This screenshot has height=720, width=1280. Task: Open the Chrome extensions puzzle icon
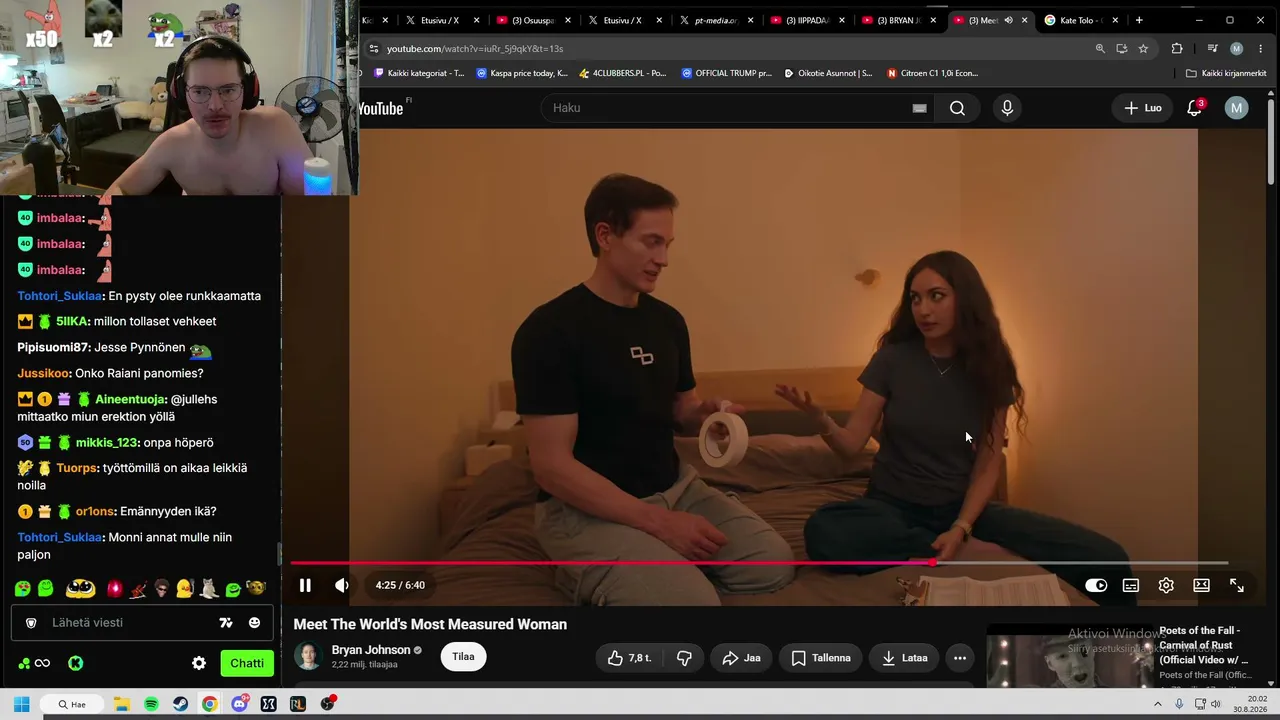point(1177,48)
